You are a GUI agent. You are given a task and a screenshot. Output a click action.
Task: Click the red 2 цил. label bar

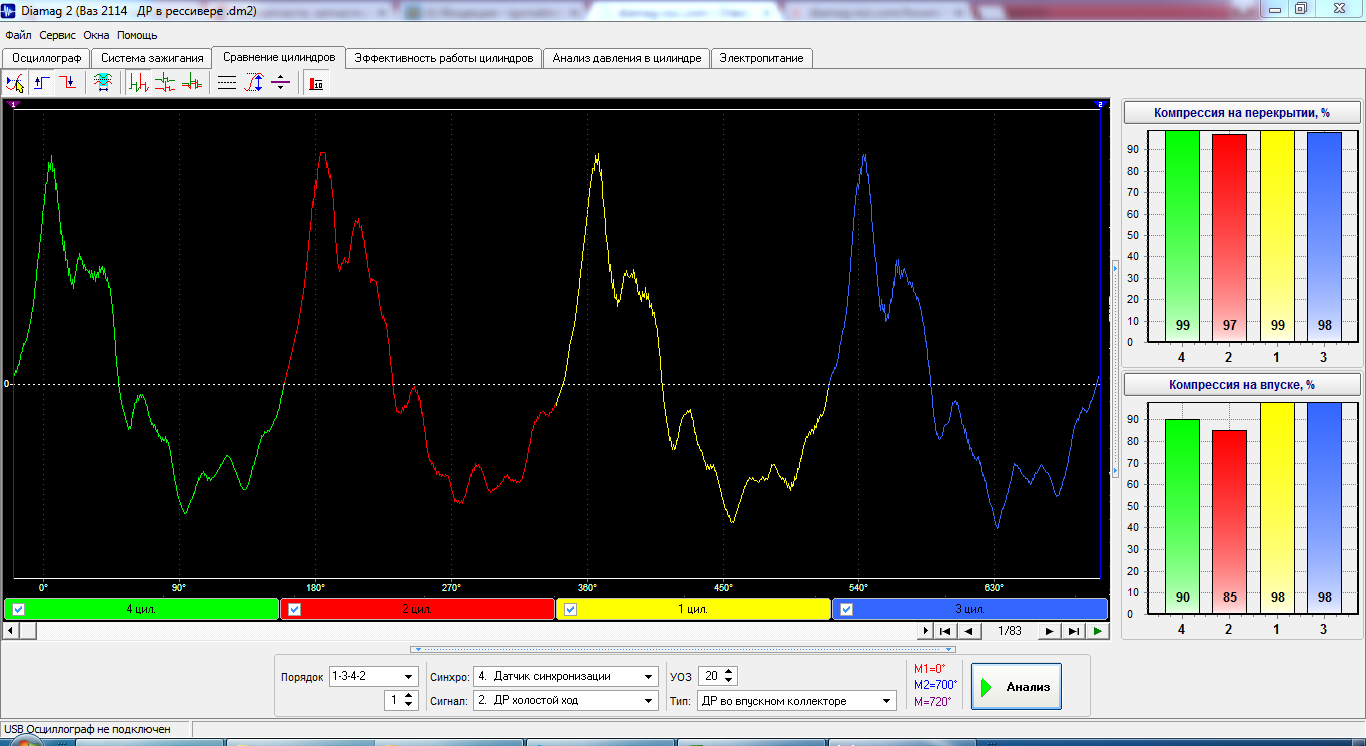[x=417, y=609]
